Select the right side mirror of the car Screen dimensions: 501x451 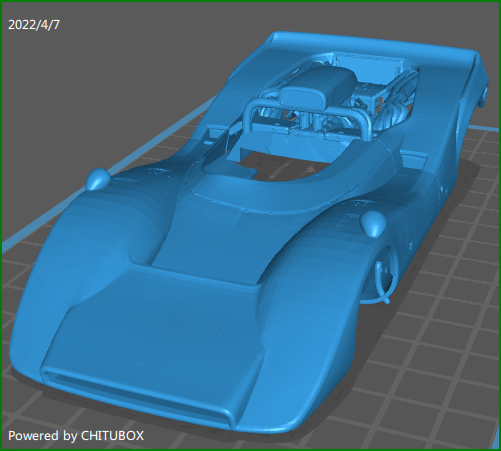(x=373, y=224)
